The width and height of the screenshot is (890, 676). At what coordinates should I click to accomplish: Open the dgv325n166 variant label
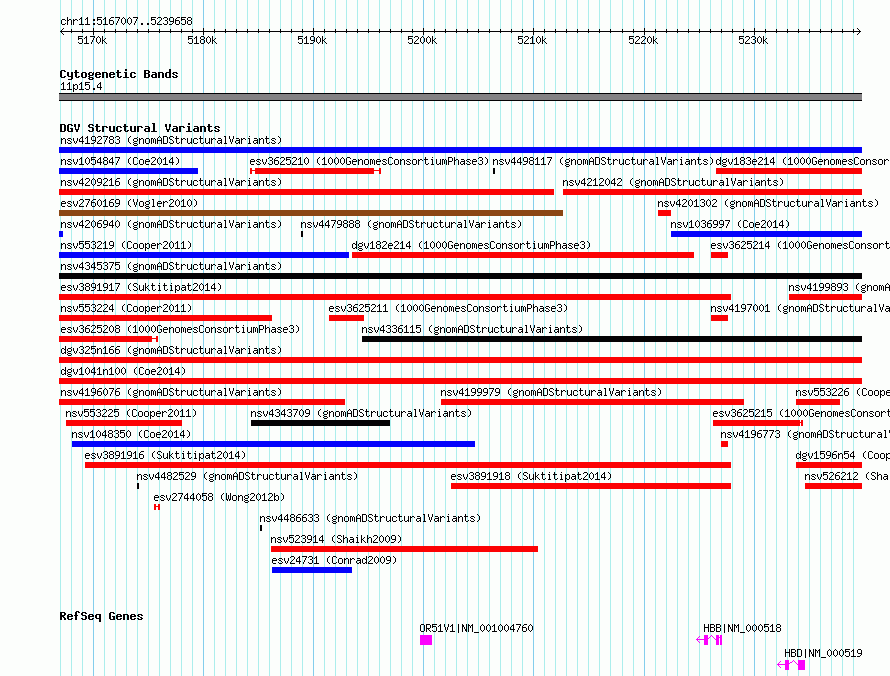tap(171, 350)
